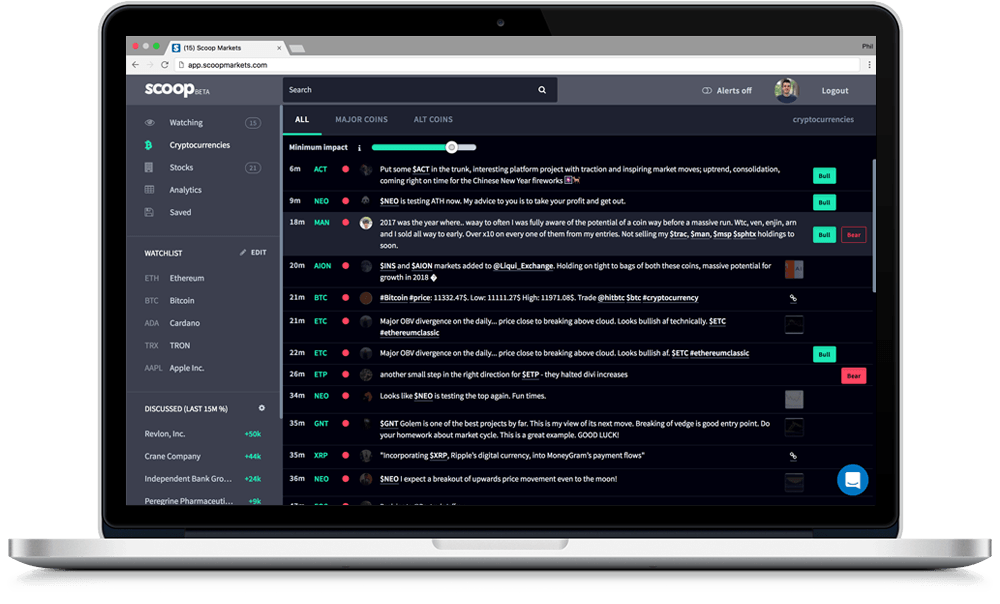Click the cryptocurrencies filter label
The image size is (1000, 604).
point(823,119)
